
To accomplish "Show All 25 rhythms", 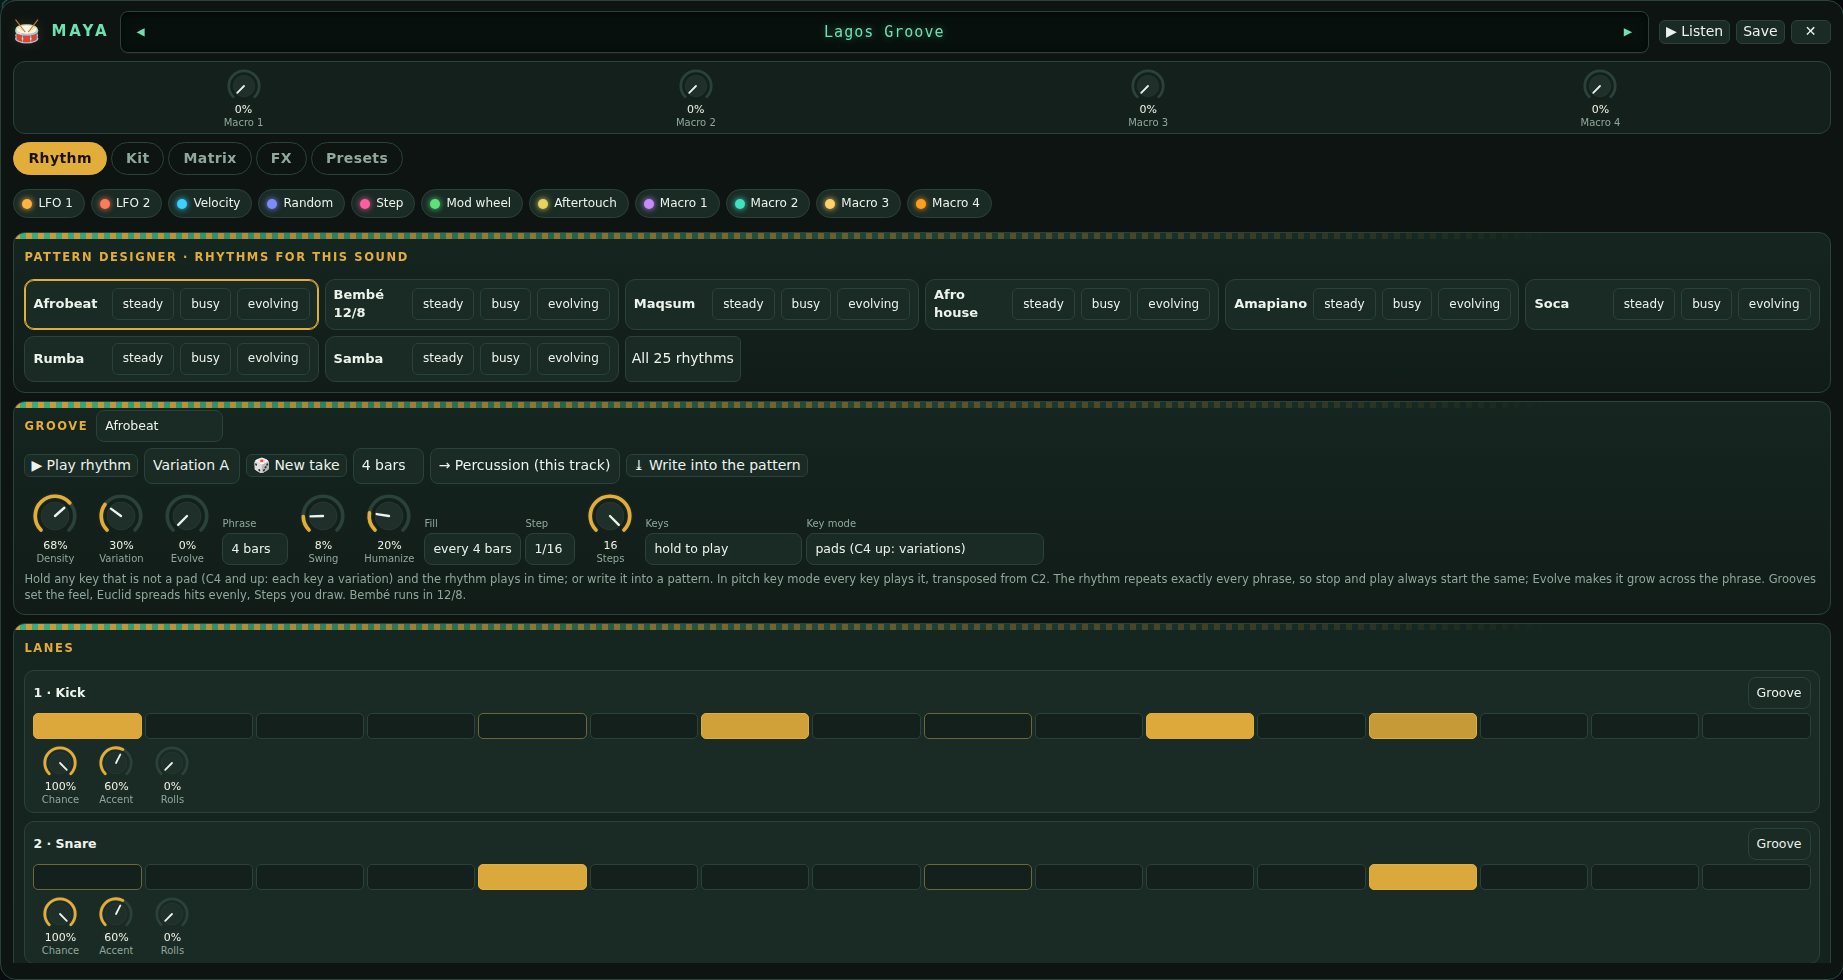I will click(x=683, y=358).
